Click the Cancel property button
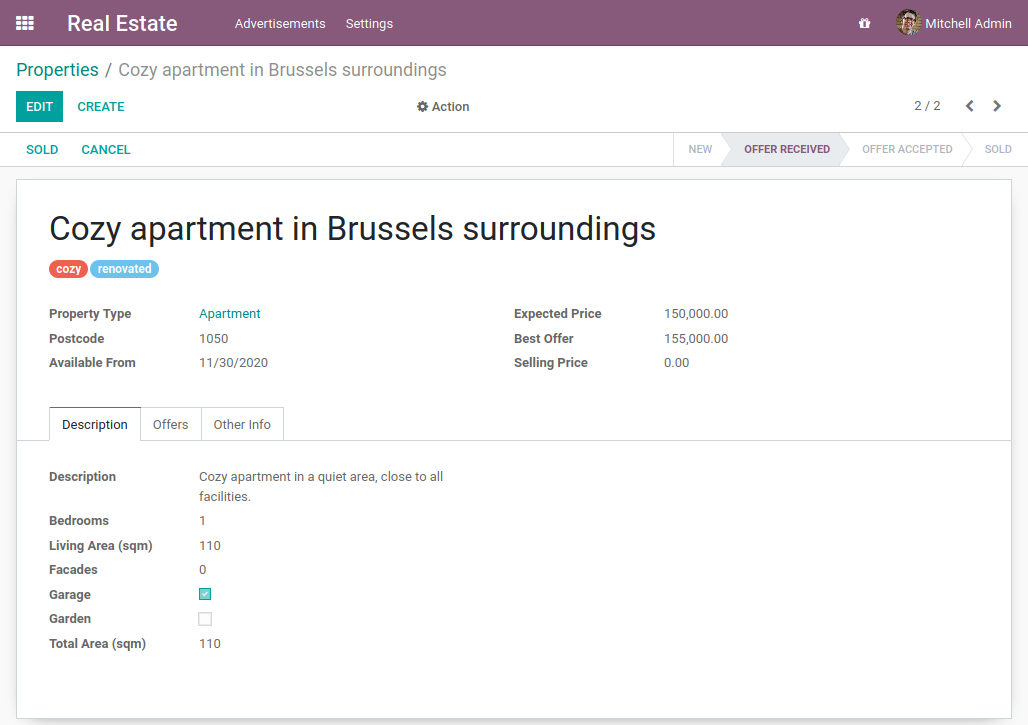The width and height of the screenshot is (1028, 725). pos(106,150)
